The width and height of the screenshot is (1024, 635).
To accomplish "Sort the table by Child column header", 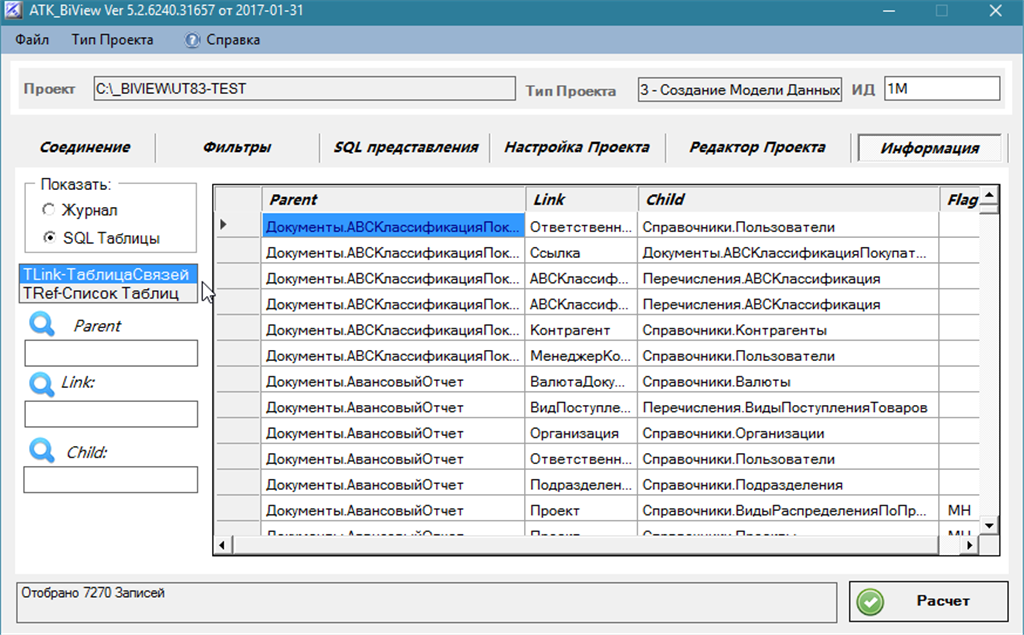I will 788,199.
